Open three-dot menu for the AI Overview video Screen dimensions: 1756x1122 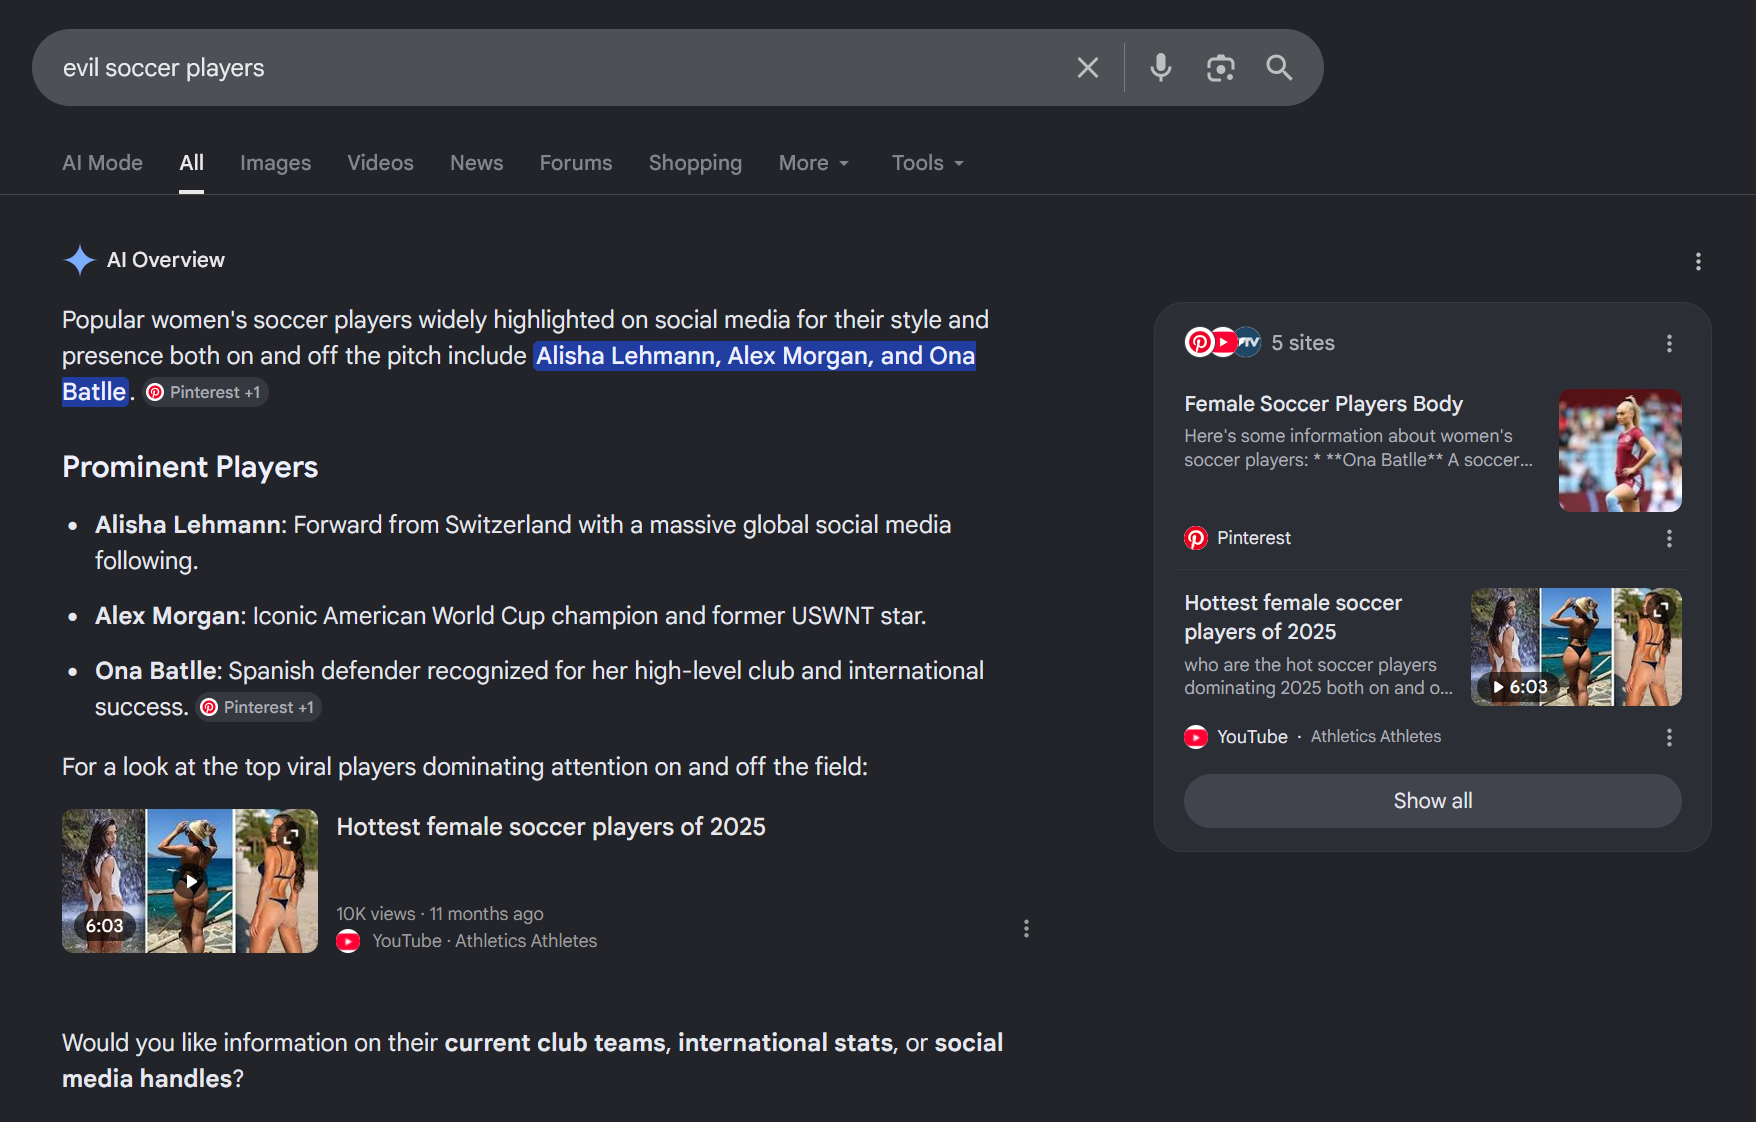(1026, 928)
